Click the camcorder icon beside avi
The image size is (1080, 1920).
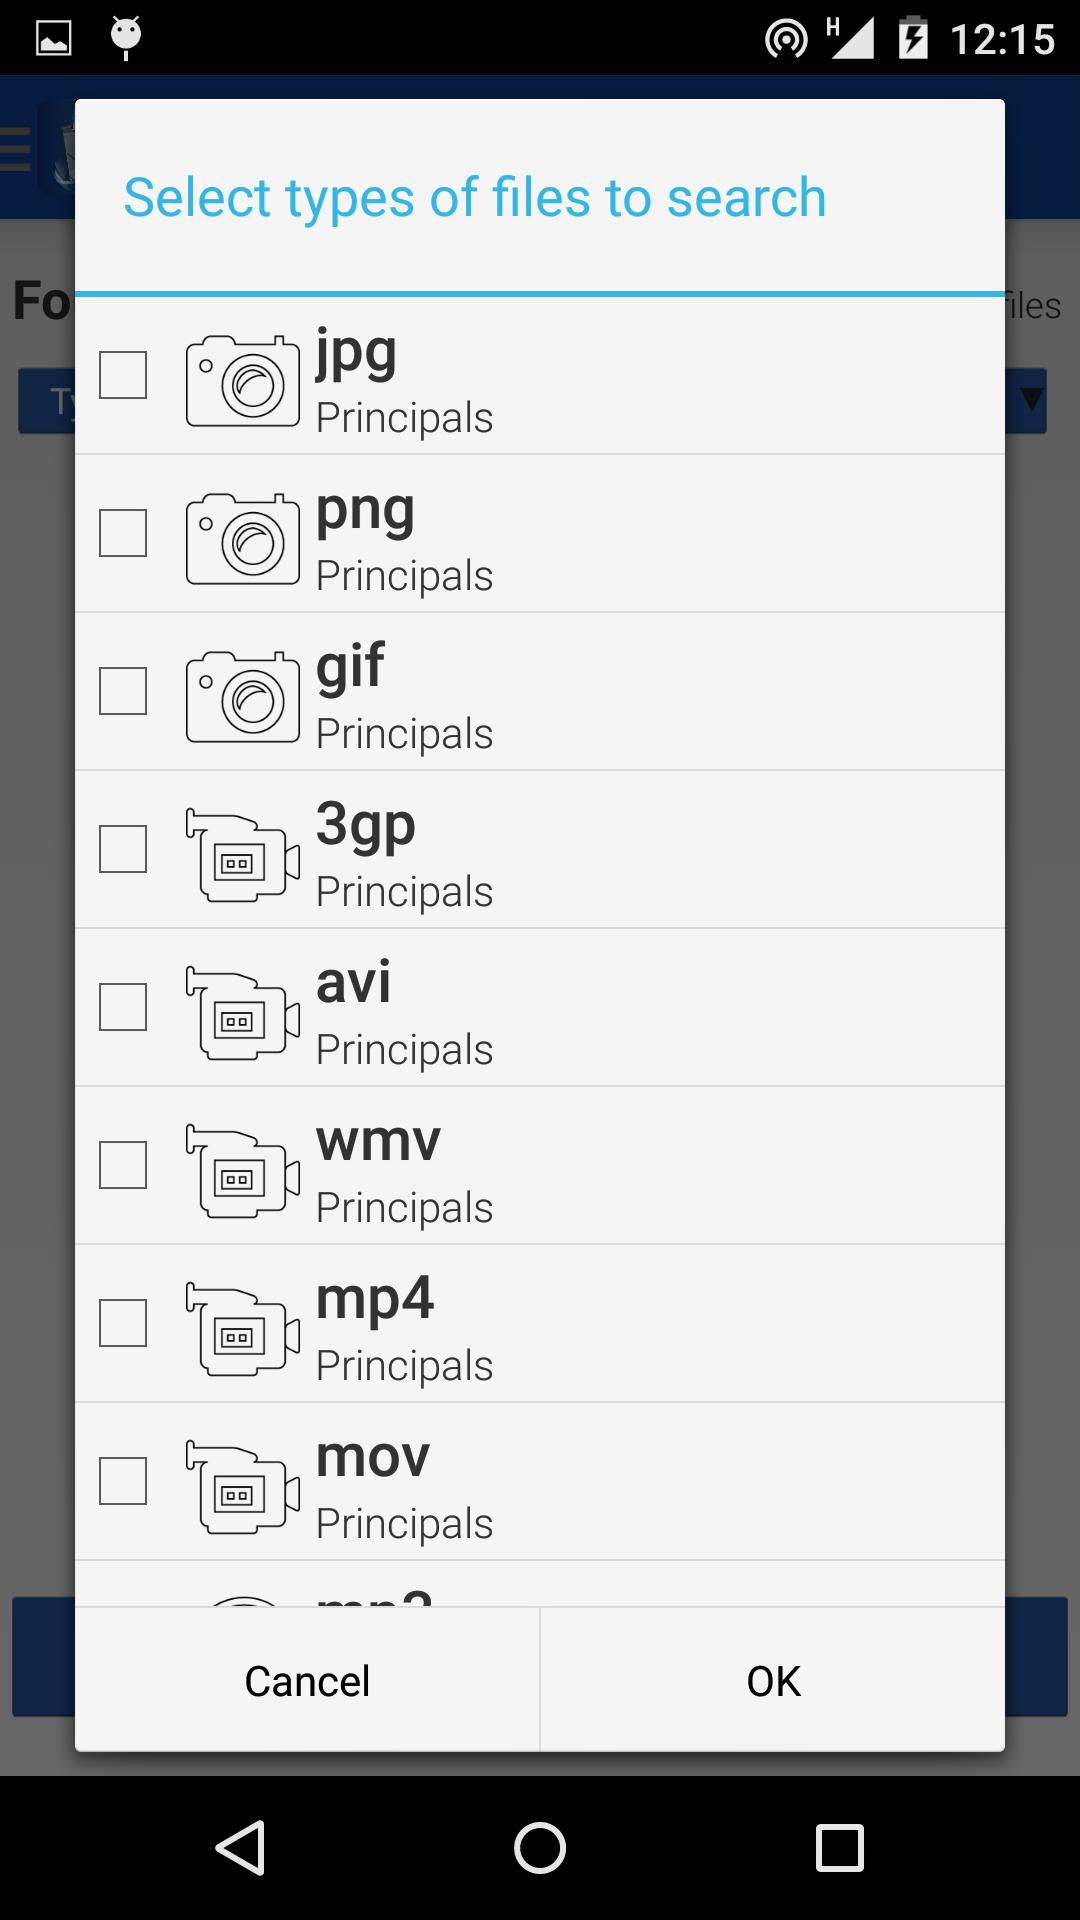click(243, 1013)
